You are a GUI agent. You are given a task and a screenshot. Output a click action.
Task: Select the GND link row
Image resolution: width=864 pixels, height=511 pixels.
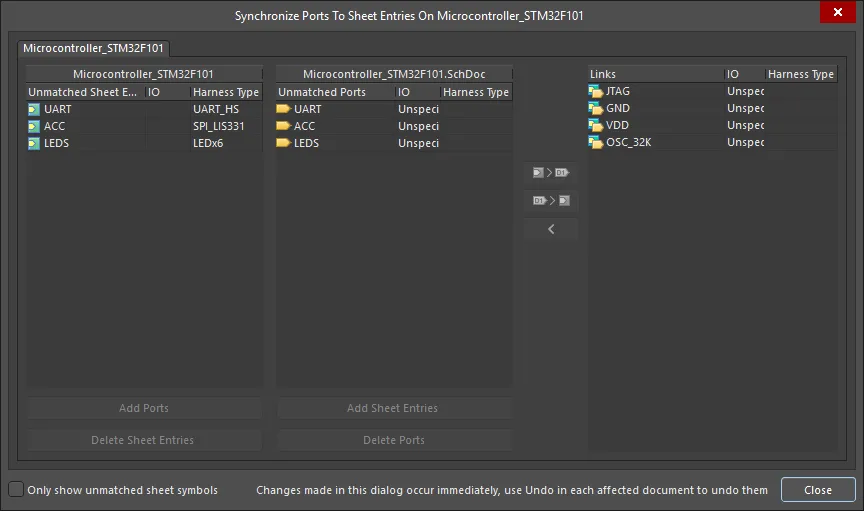pos(712,109)
